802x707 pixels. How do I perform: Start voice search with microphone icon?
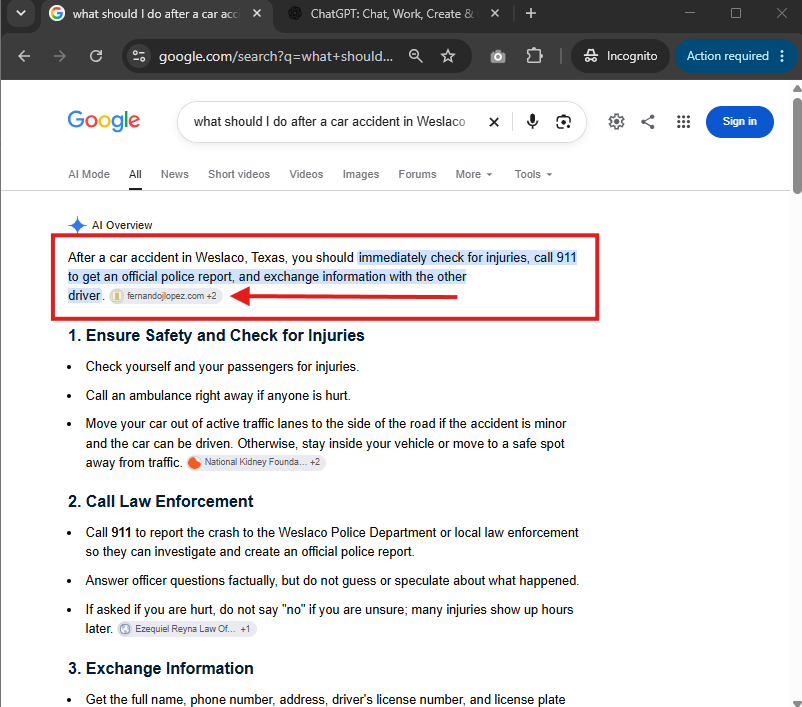coord(532,122)
